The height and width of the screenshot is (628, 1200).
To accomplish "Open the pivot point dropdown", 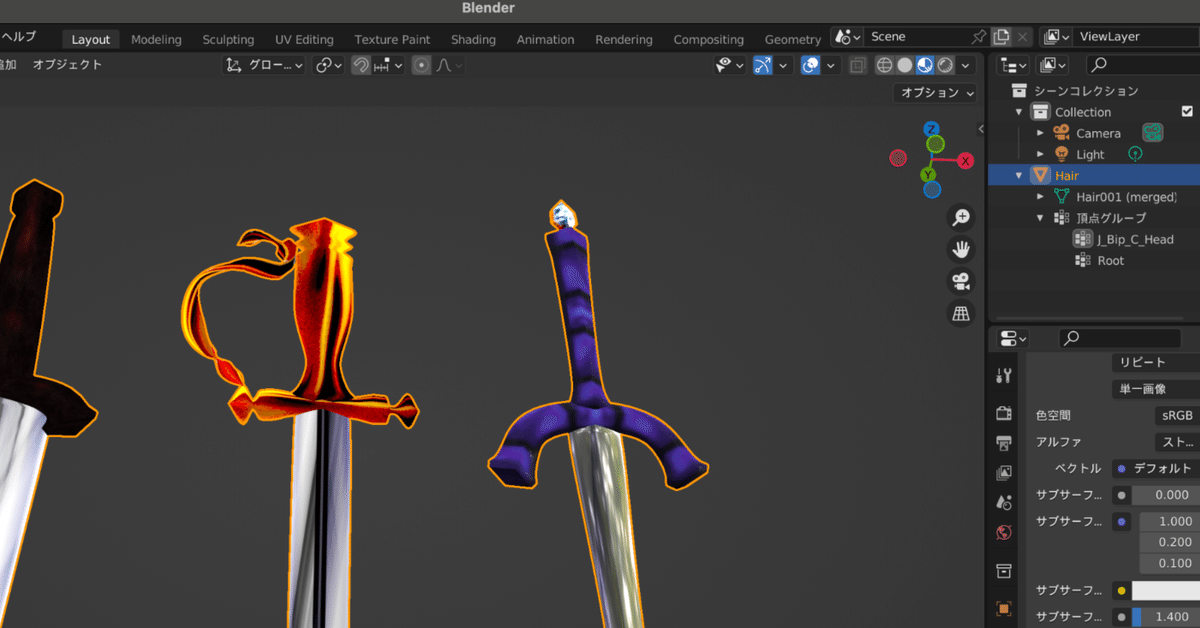I will click(x=329, y=65).
